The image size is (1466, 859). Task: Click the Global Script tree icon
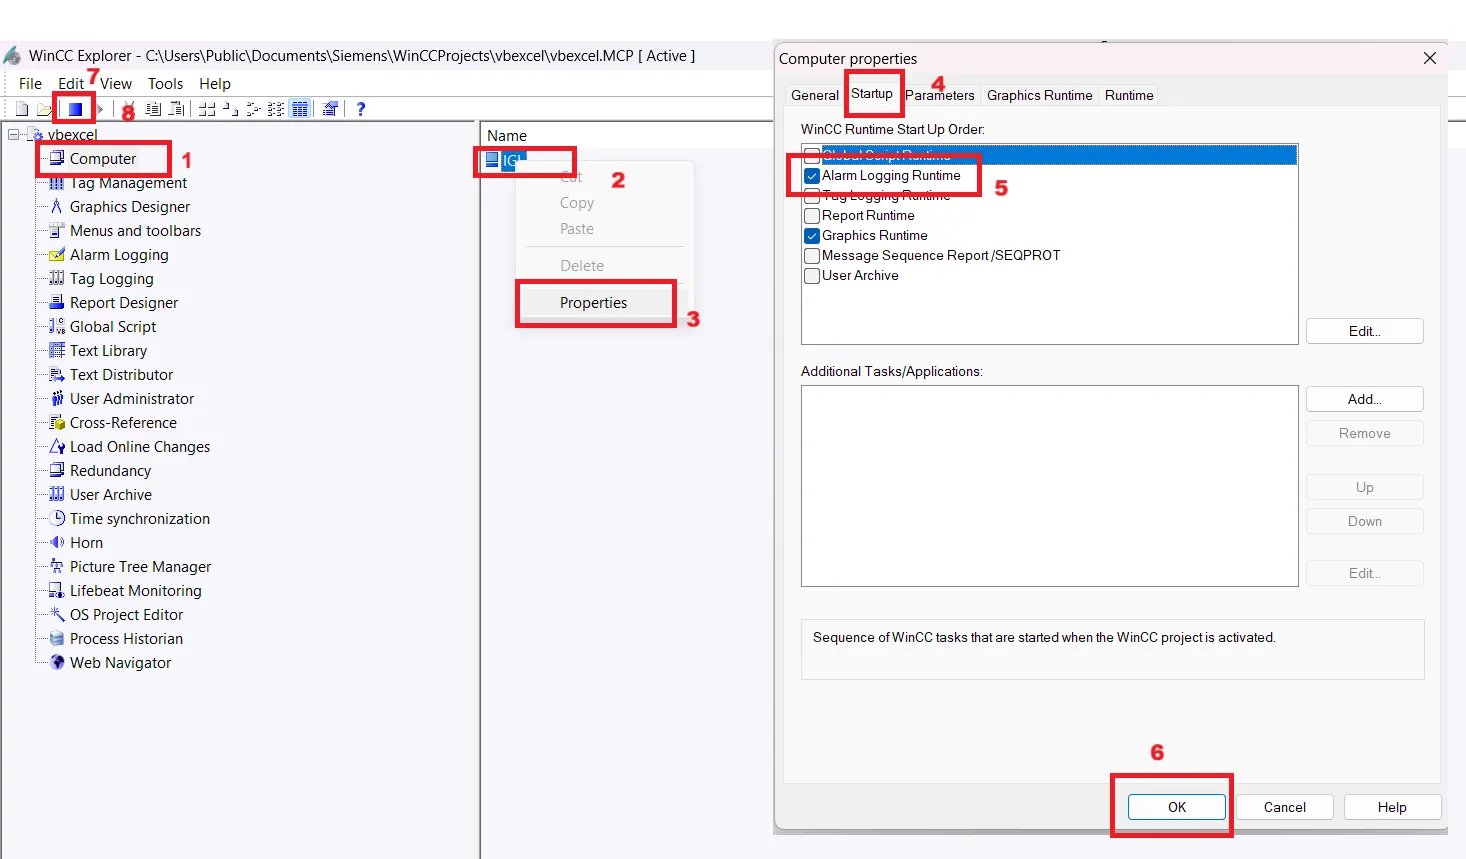coord(57,326)
